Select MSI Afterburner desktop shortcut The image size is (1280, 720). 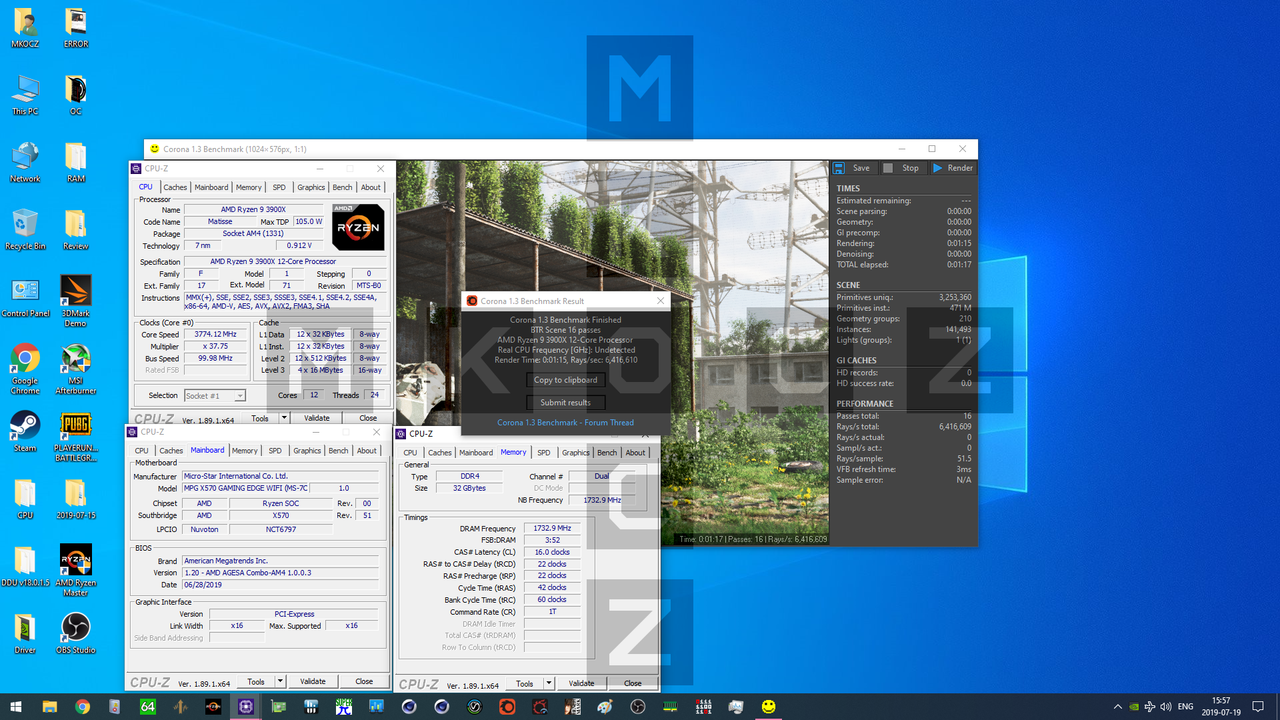[76, 370]
